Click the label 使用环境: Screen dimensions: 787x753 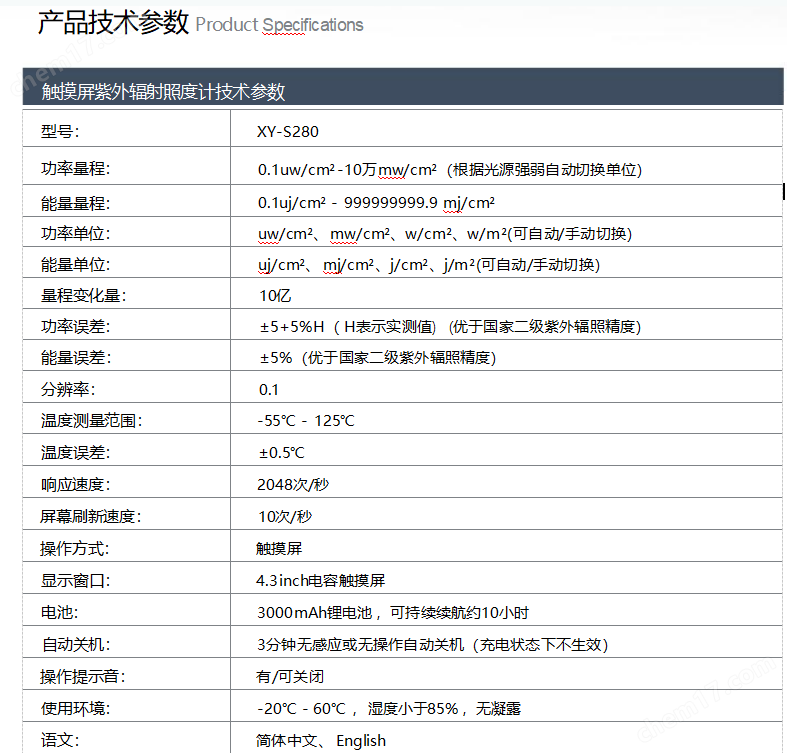click(x=75, y=708)
